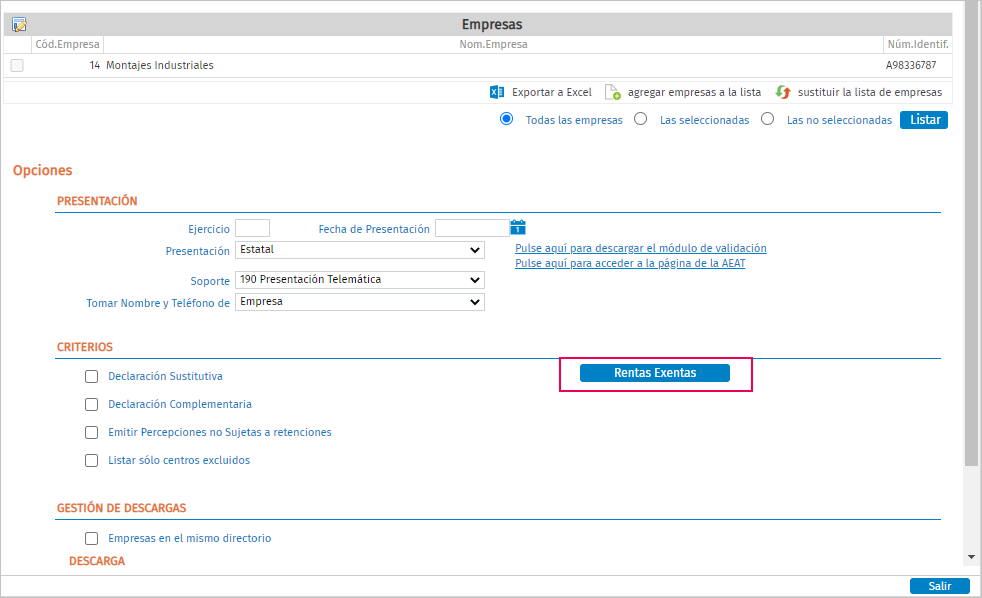The height and width of the screenshot is (598, 982).
Task: Enable Declaración Sustitutiva checkbox
Action: 92,377
